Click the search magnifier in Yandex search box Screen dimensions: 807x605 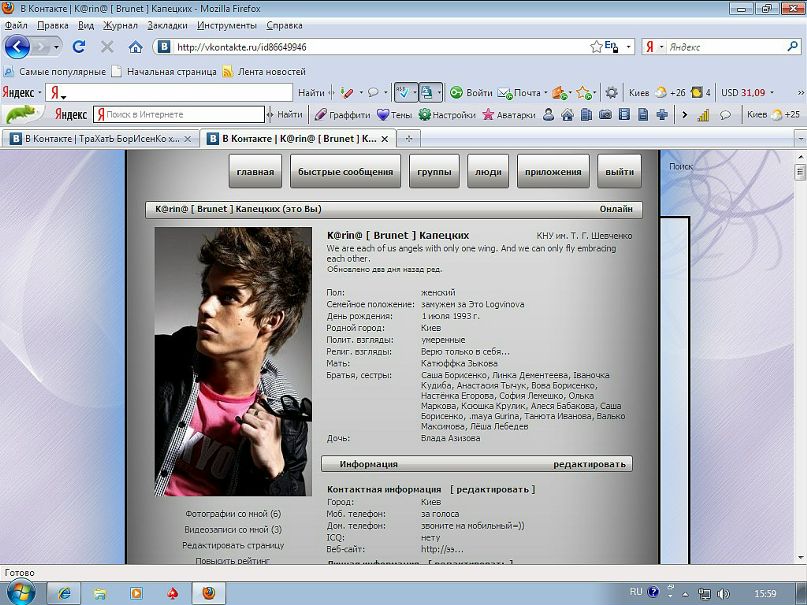(792, 47)
